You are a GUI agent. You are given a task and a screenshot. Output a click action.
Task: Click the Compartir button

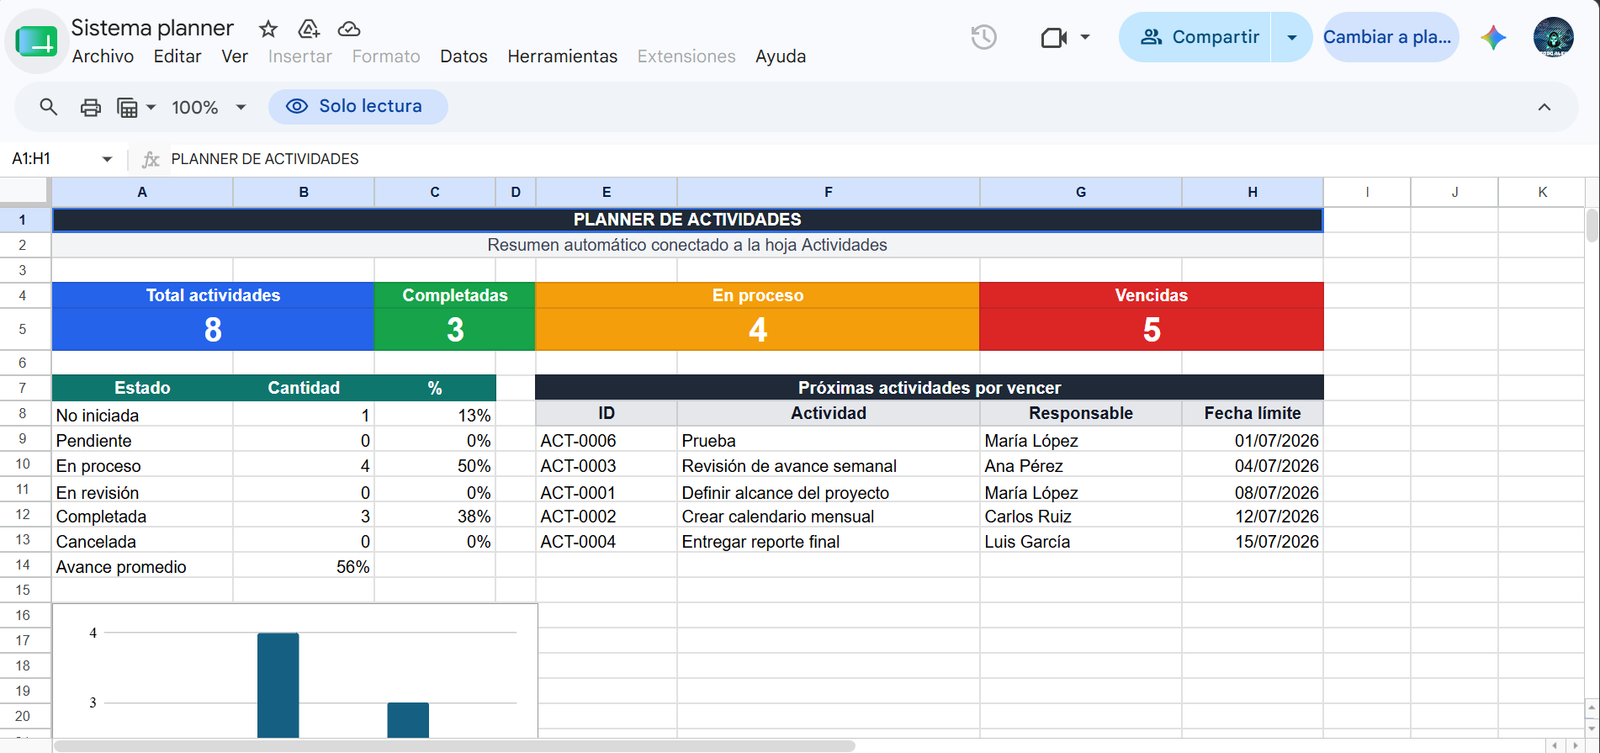pos(1196,37)
